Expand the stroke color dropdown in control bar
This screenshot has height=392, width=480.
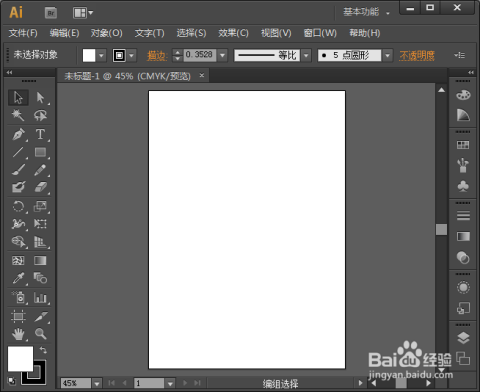[x=132, y=55]
